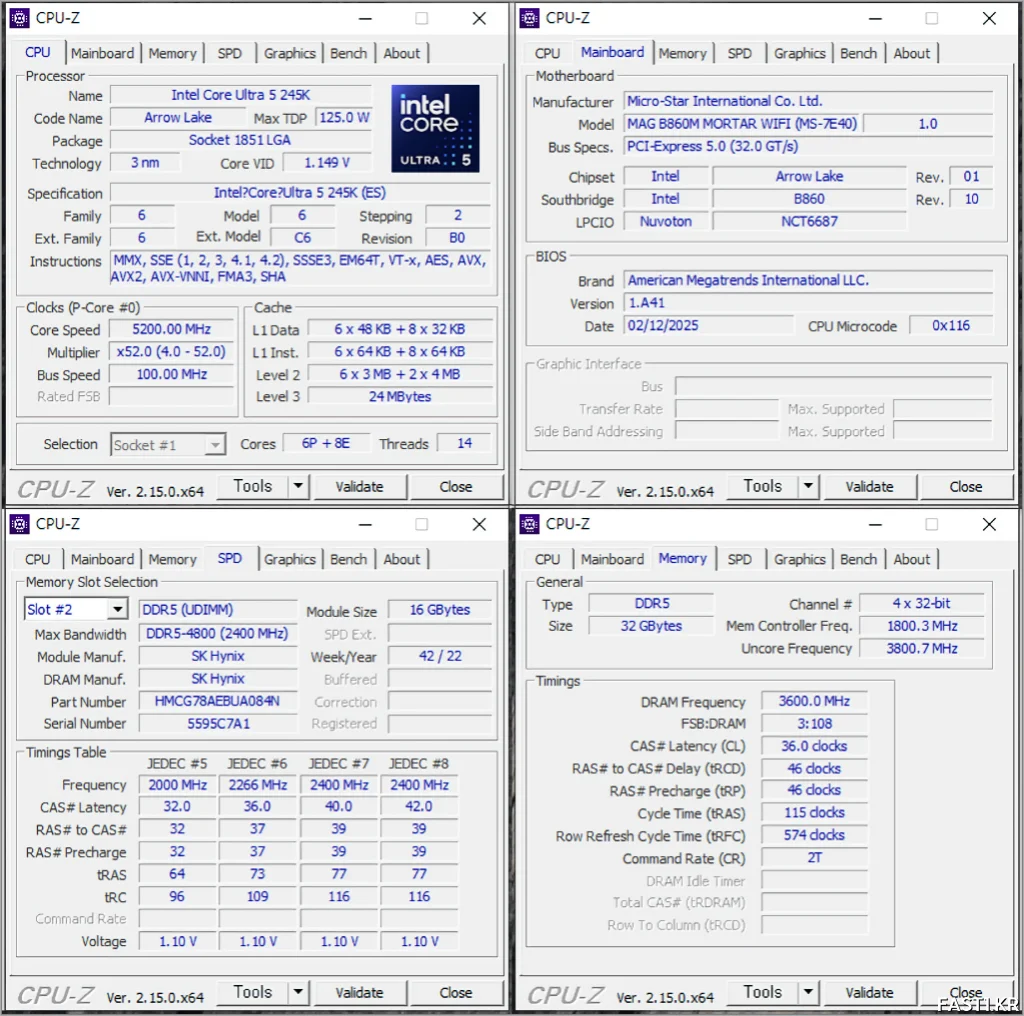Click Close button in the SPD window
Viewport: 1024px width, 1016px height.
[x=456, y=992]
